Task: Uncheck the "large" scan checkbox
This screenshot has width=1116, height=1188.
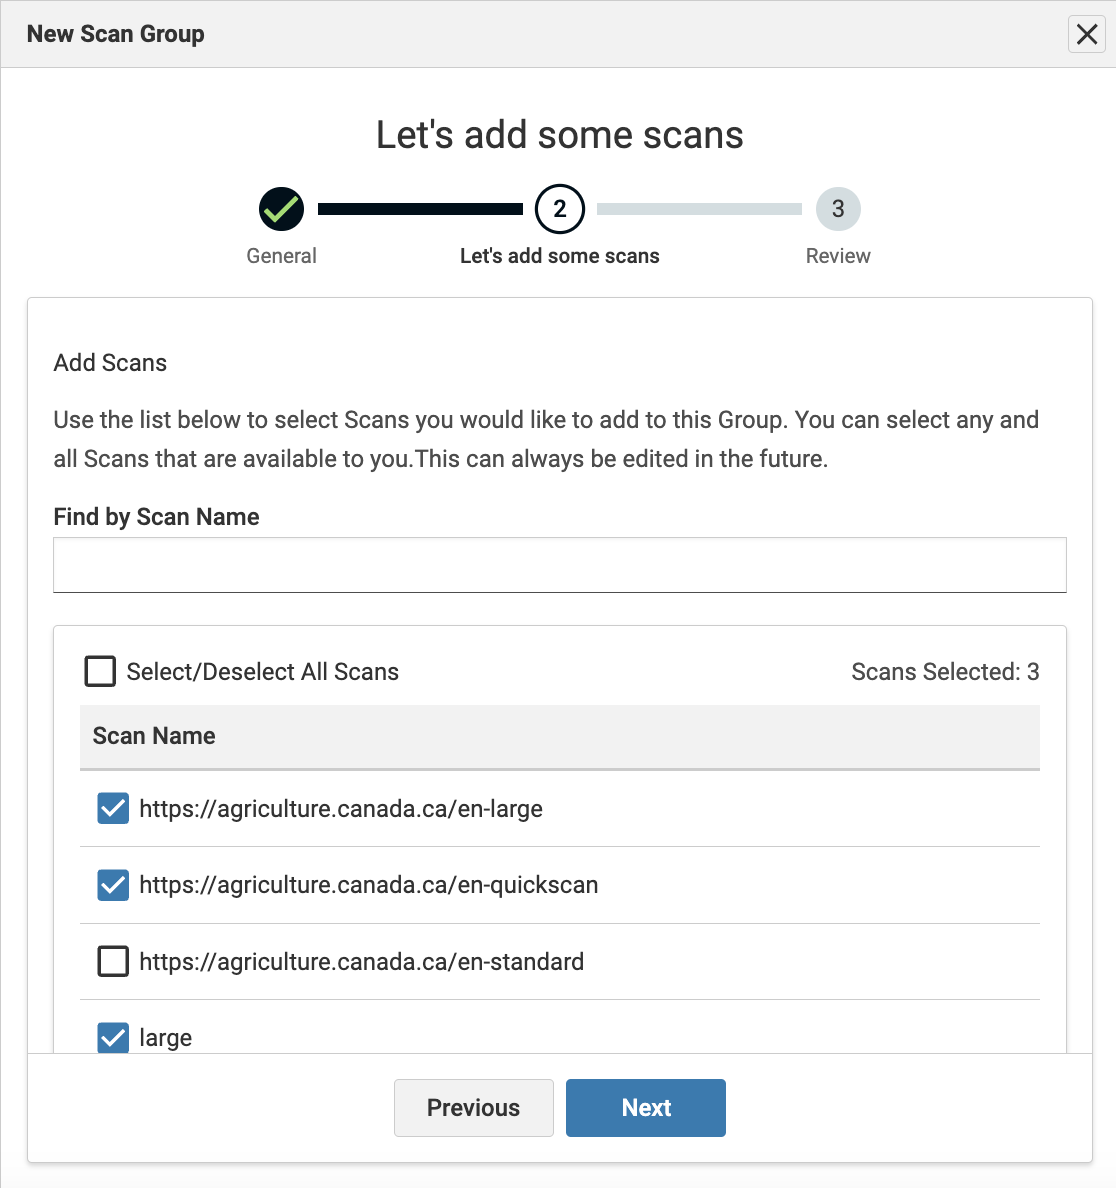Action: tap(113, 1038)
